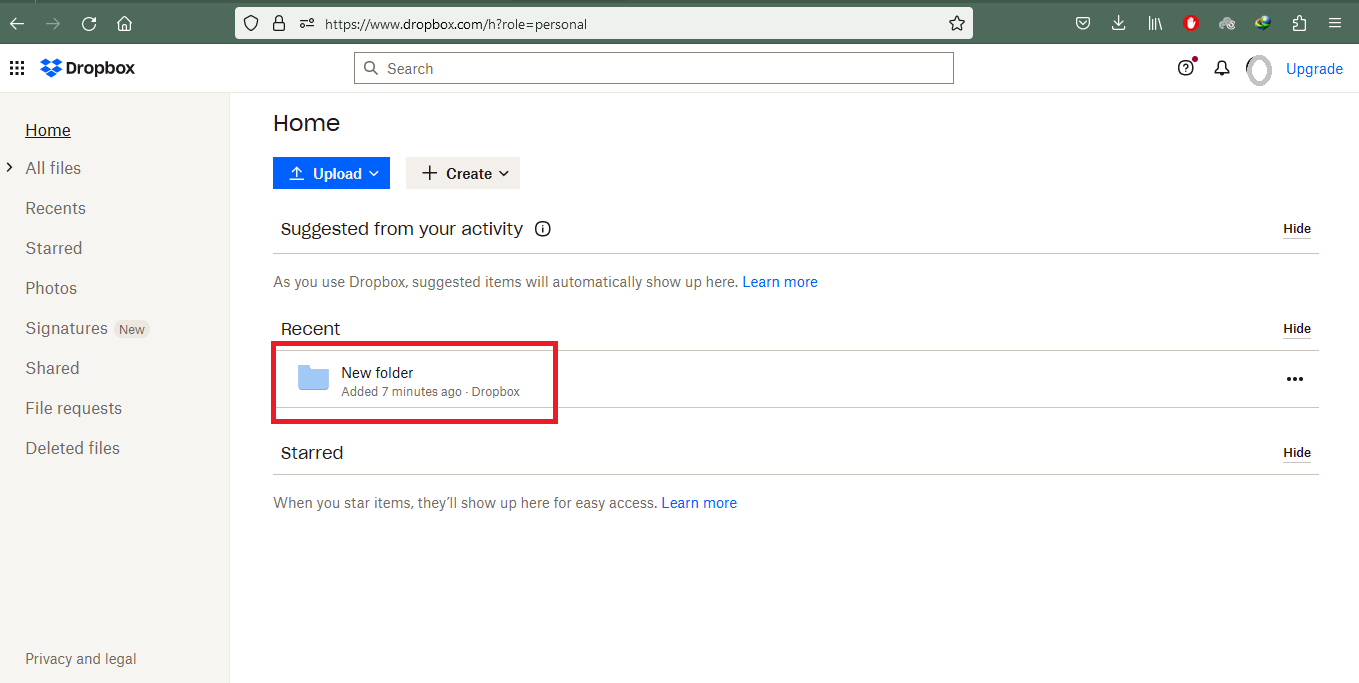Open the Pocket save icon
The height and width of the screenshot is (683, 1359).
click(1083, 23)
